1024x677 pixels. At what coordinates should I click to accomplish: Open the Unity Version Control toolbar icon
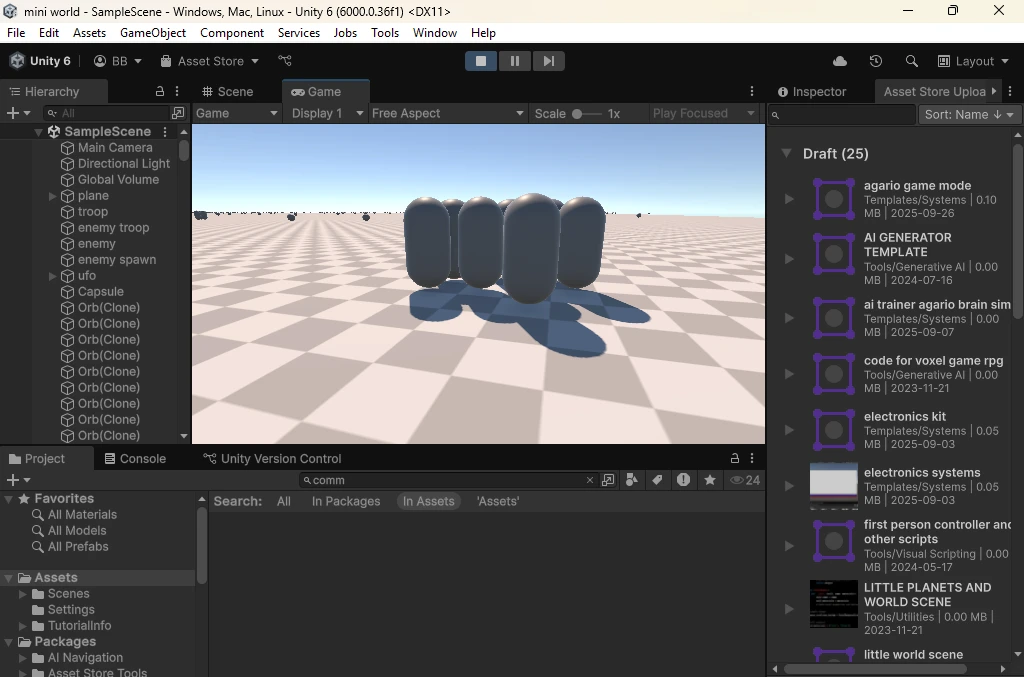(x=285, y=61)
